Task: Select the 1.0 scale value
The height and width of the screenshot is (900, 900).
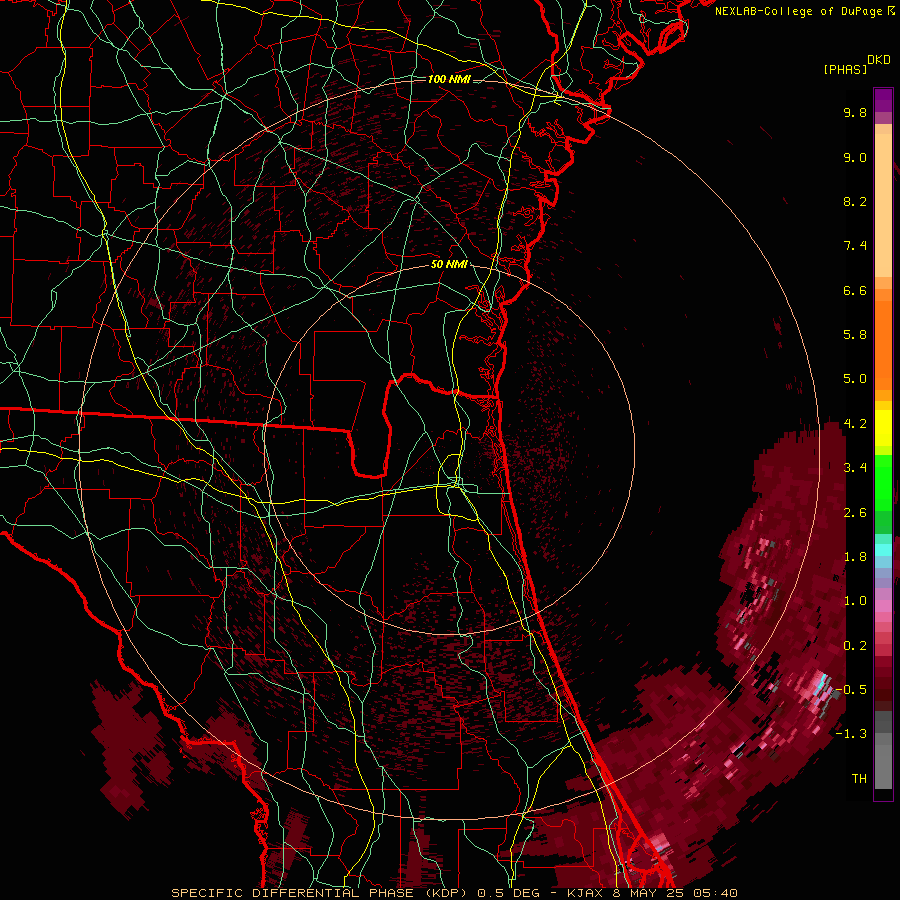Action: pyautogui.click(x=855, y=601)
